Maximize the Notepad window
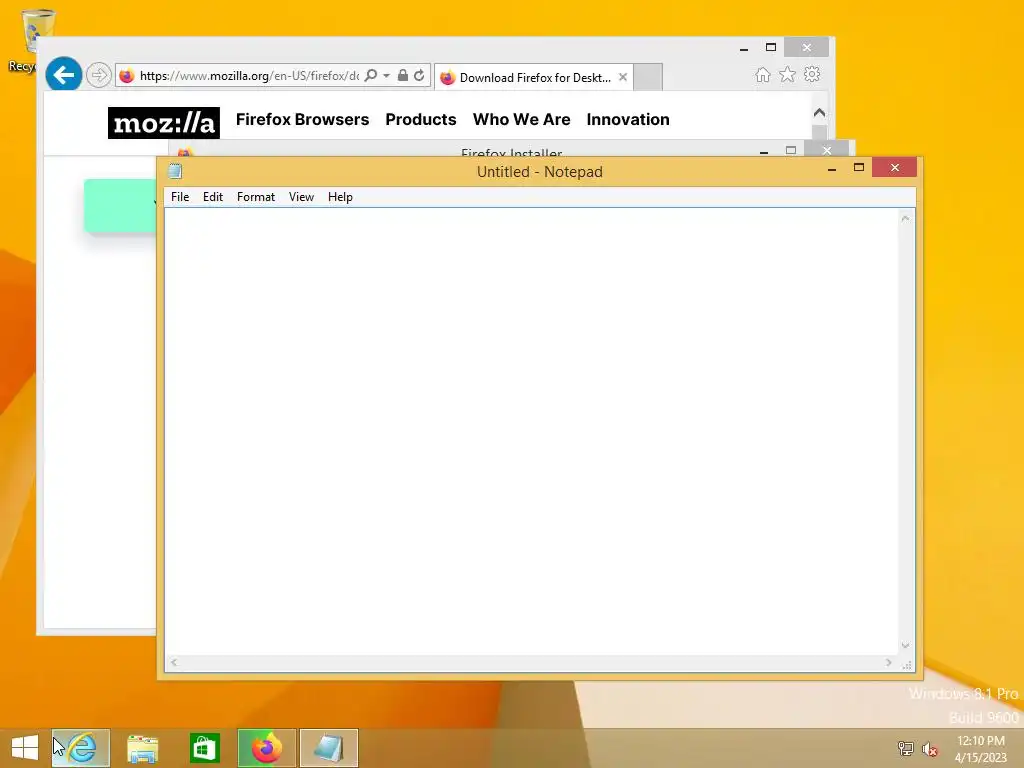The width and height of the screenshot is (1024, 768). pos(859,168)
